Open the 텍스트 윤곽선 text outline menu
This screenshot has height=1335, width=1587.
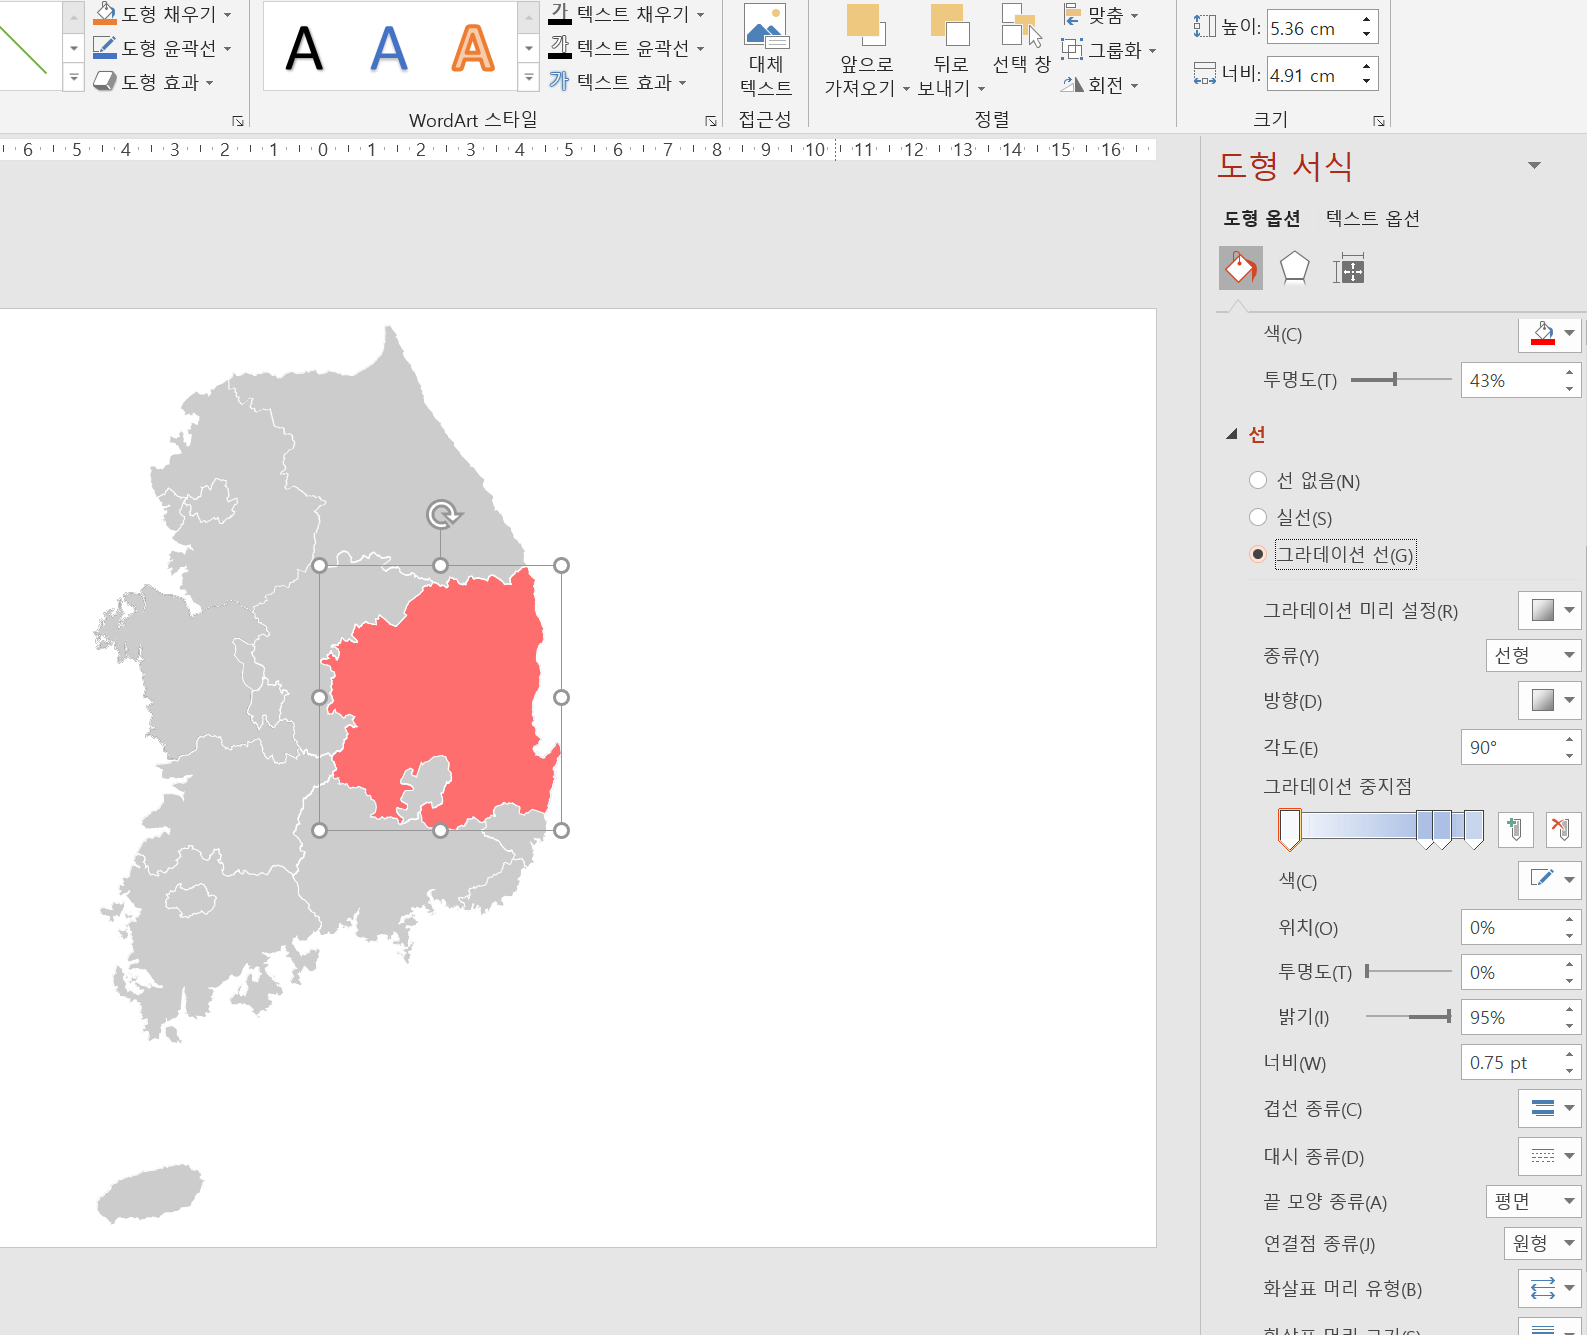[x=627, y=48]
